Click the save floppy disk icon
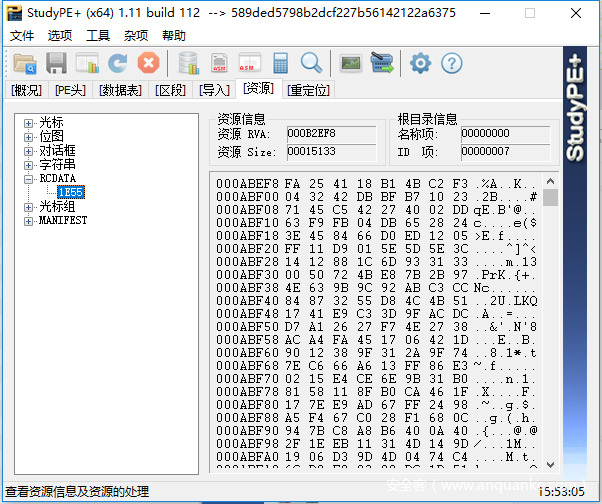The width and height of the screenshot is (602, 504). point(56,64)
